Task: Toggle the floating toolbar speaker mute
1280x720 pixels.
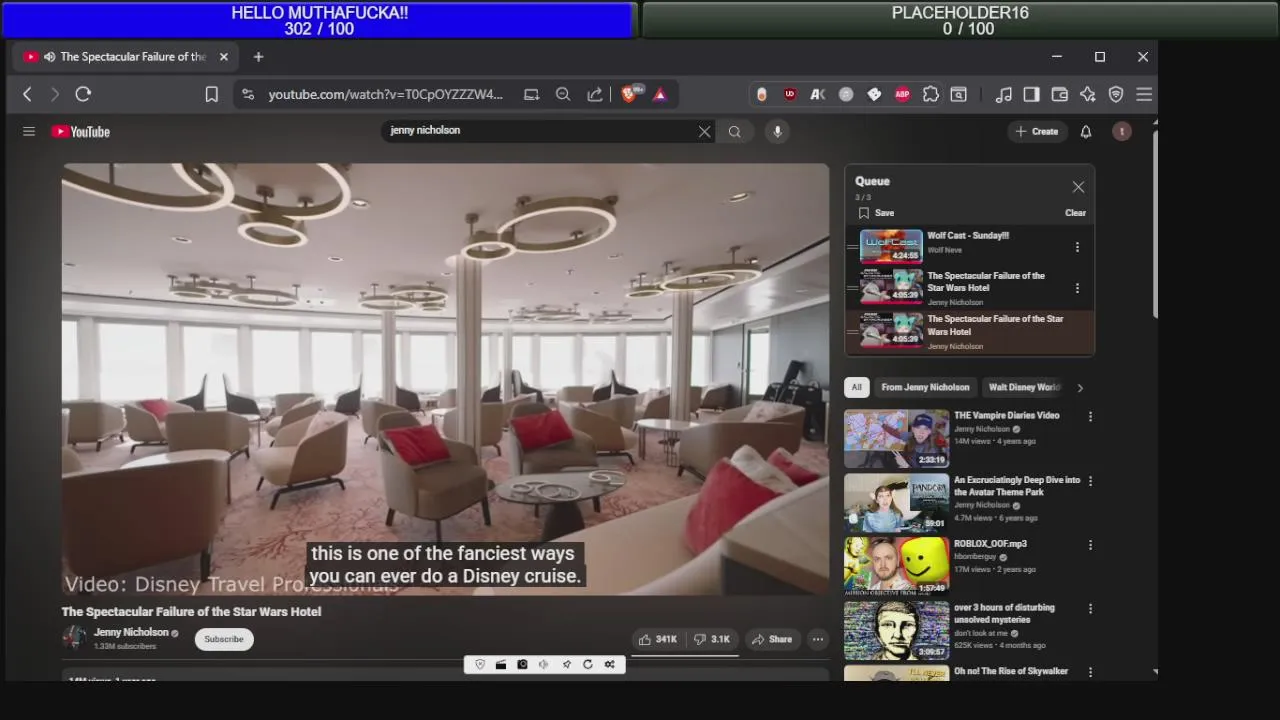Action: tap(544, 664)
